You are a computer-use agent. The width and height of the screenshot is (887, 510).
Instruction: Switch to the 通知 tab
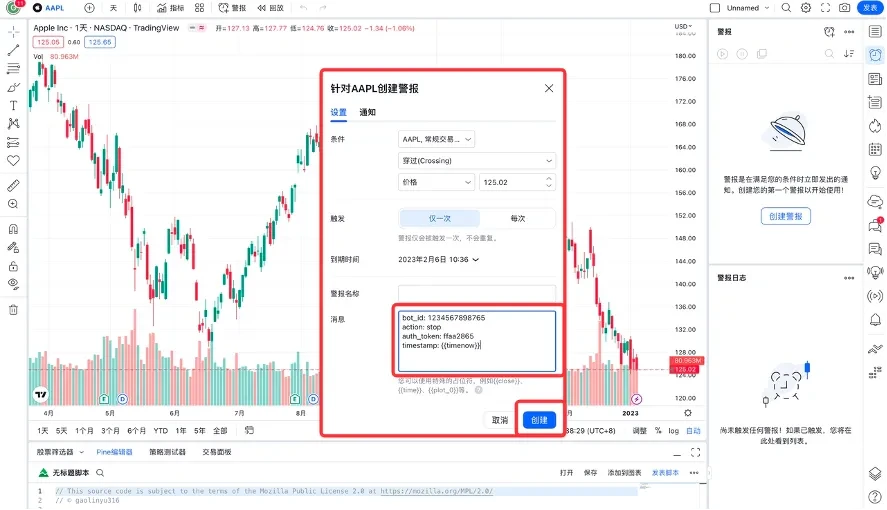[x=367, y=112]
